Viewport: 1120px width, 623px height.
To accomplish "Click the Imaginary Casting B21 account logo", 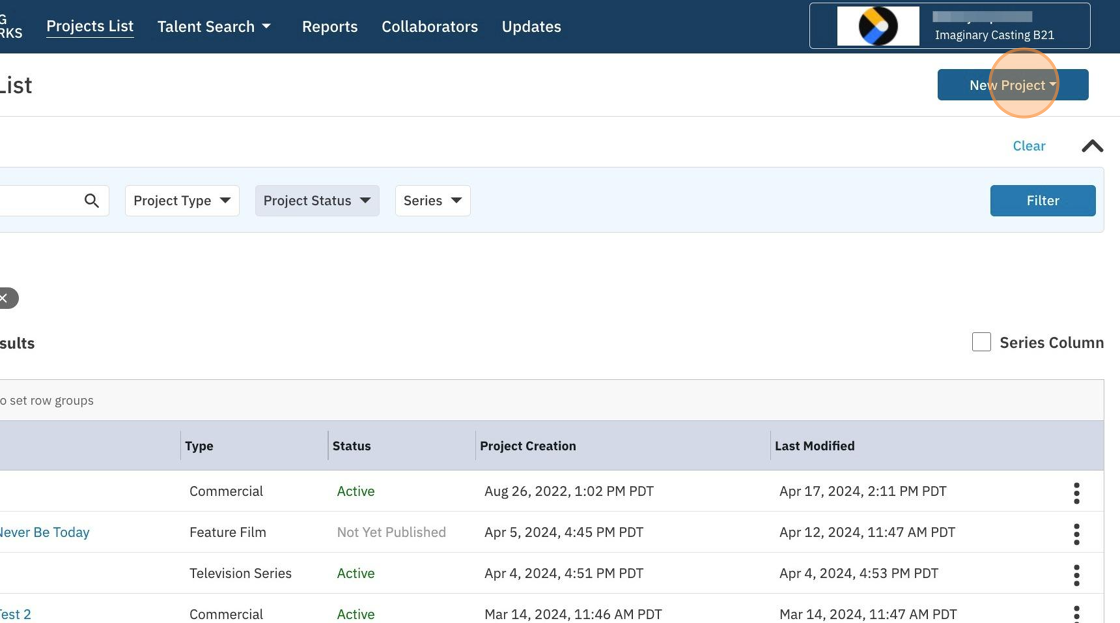I will [877, 26].
